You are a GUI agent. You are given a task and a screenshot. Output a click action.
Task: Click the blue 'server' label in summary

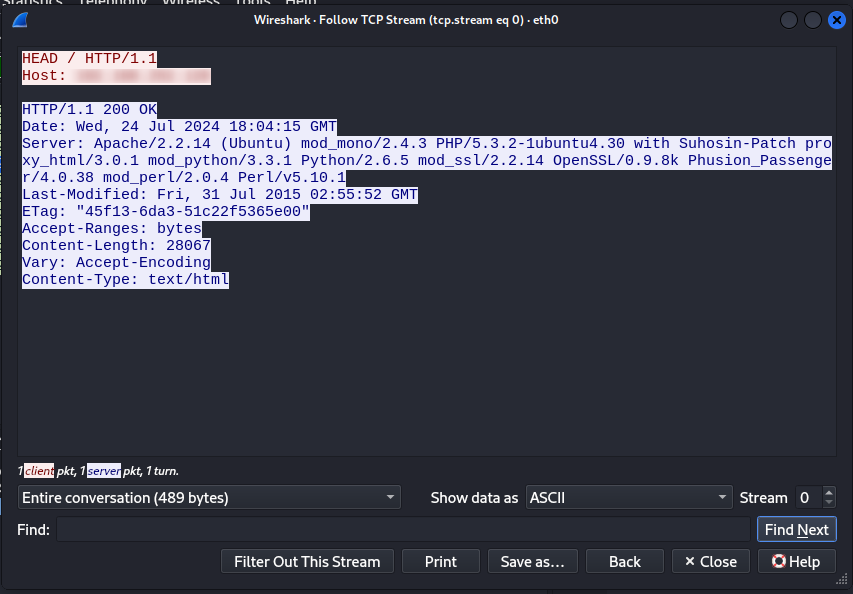pos(104,471)
